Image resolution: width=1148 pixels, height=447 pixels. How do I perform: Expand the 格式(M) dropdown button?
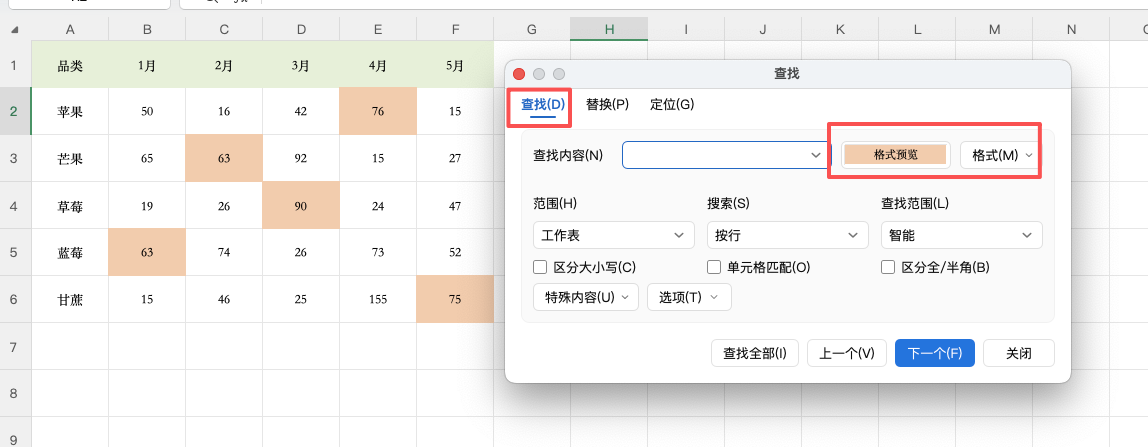coord(996,155)
